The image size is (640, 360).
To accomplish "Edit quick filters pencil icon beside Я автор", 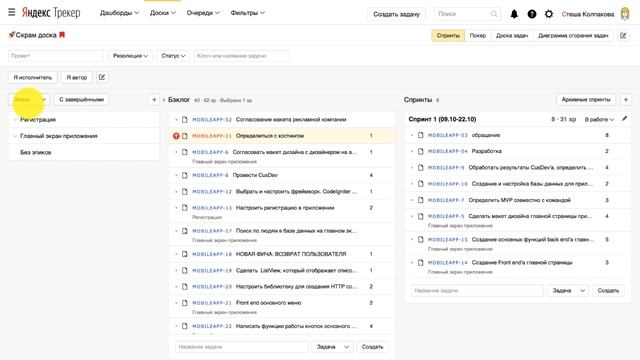I will pos(102,77).
